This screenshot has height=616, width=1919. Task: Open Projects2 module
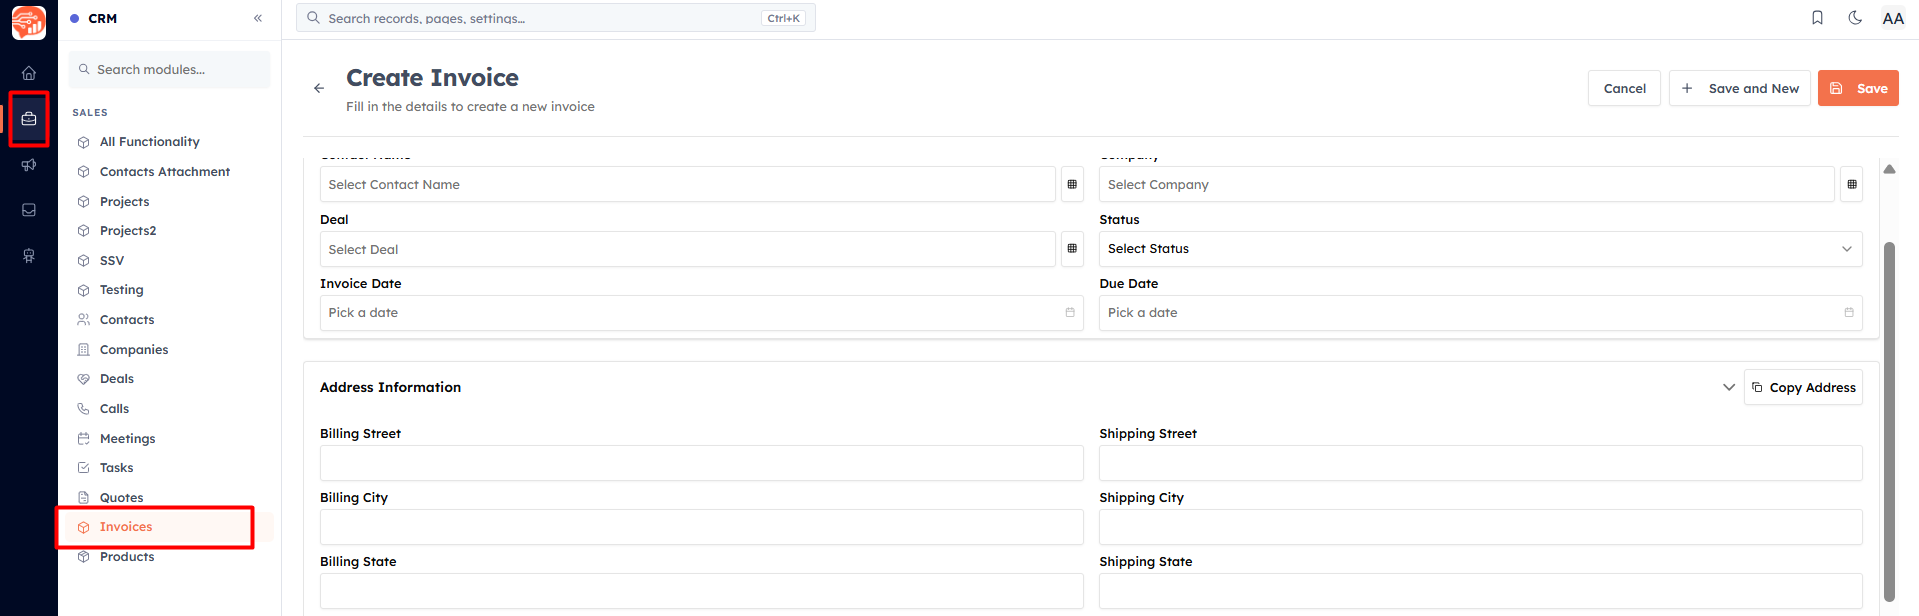[x=128, y=231]
